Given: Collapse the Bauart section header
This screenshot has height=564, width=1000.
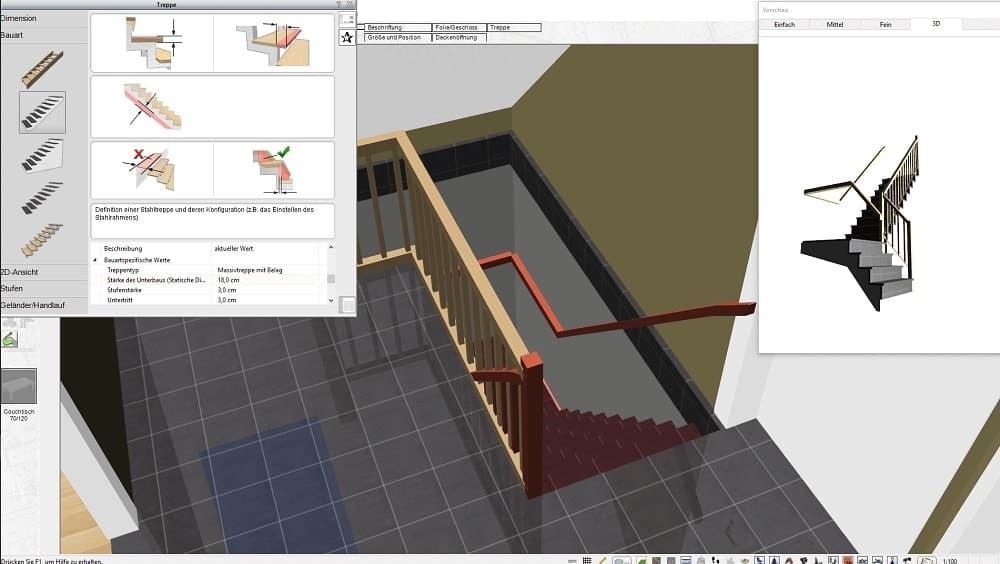Looking at the screenshot, I should [x=43, y=35].
